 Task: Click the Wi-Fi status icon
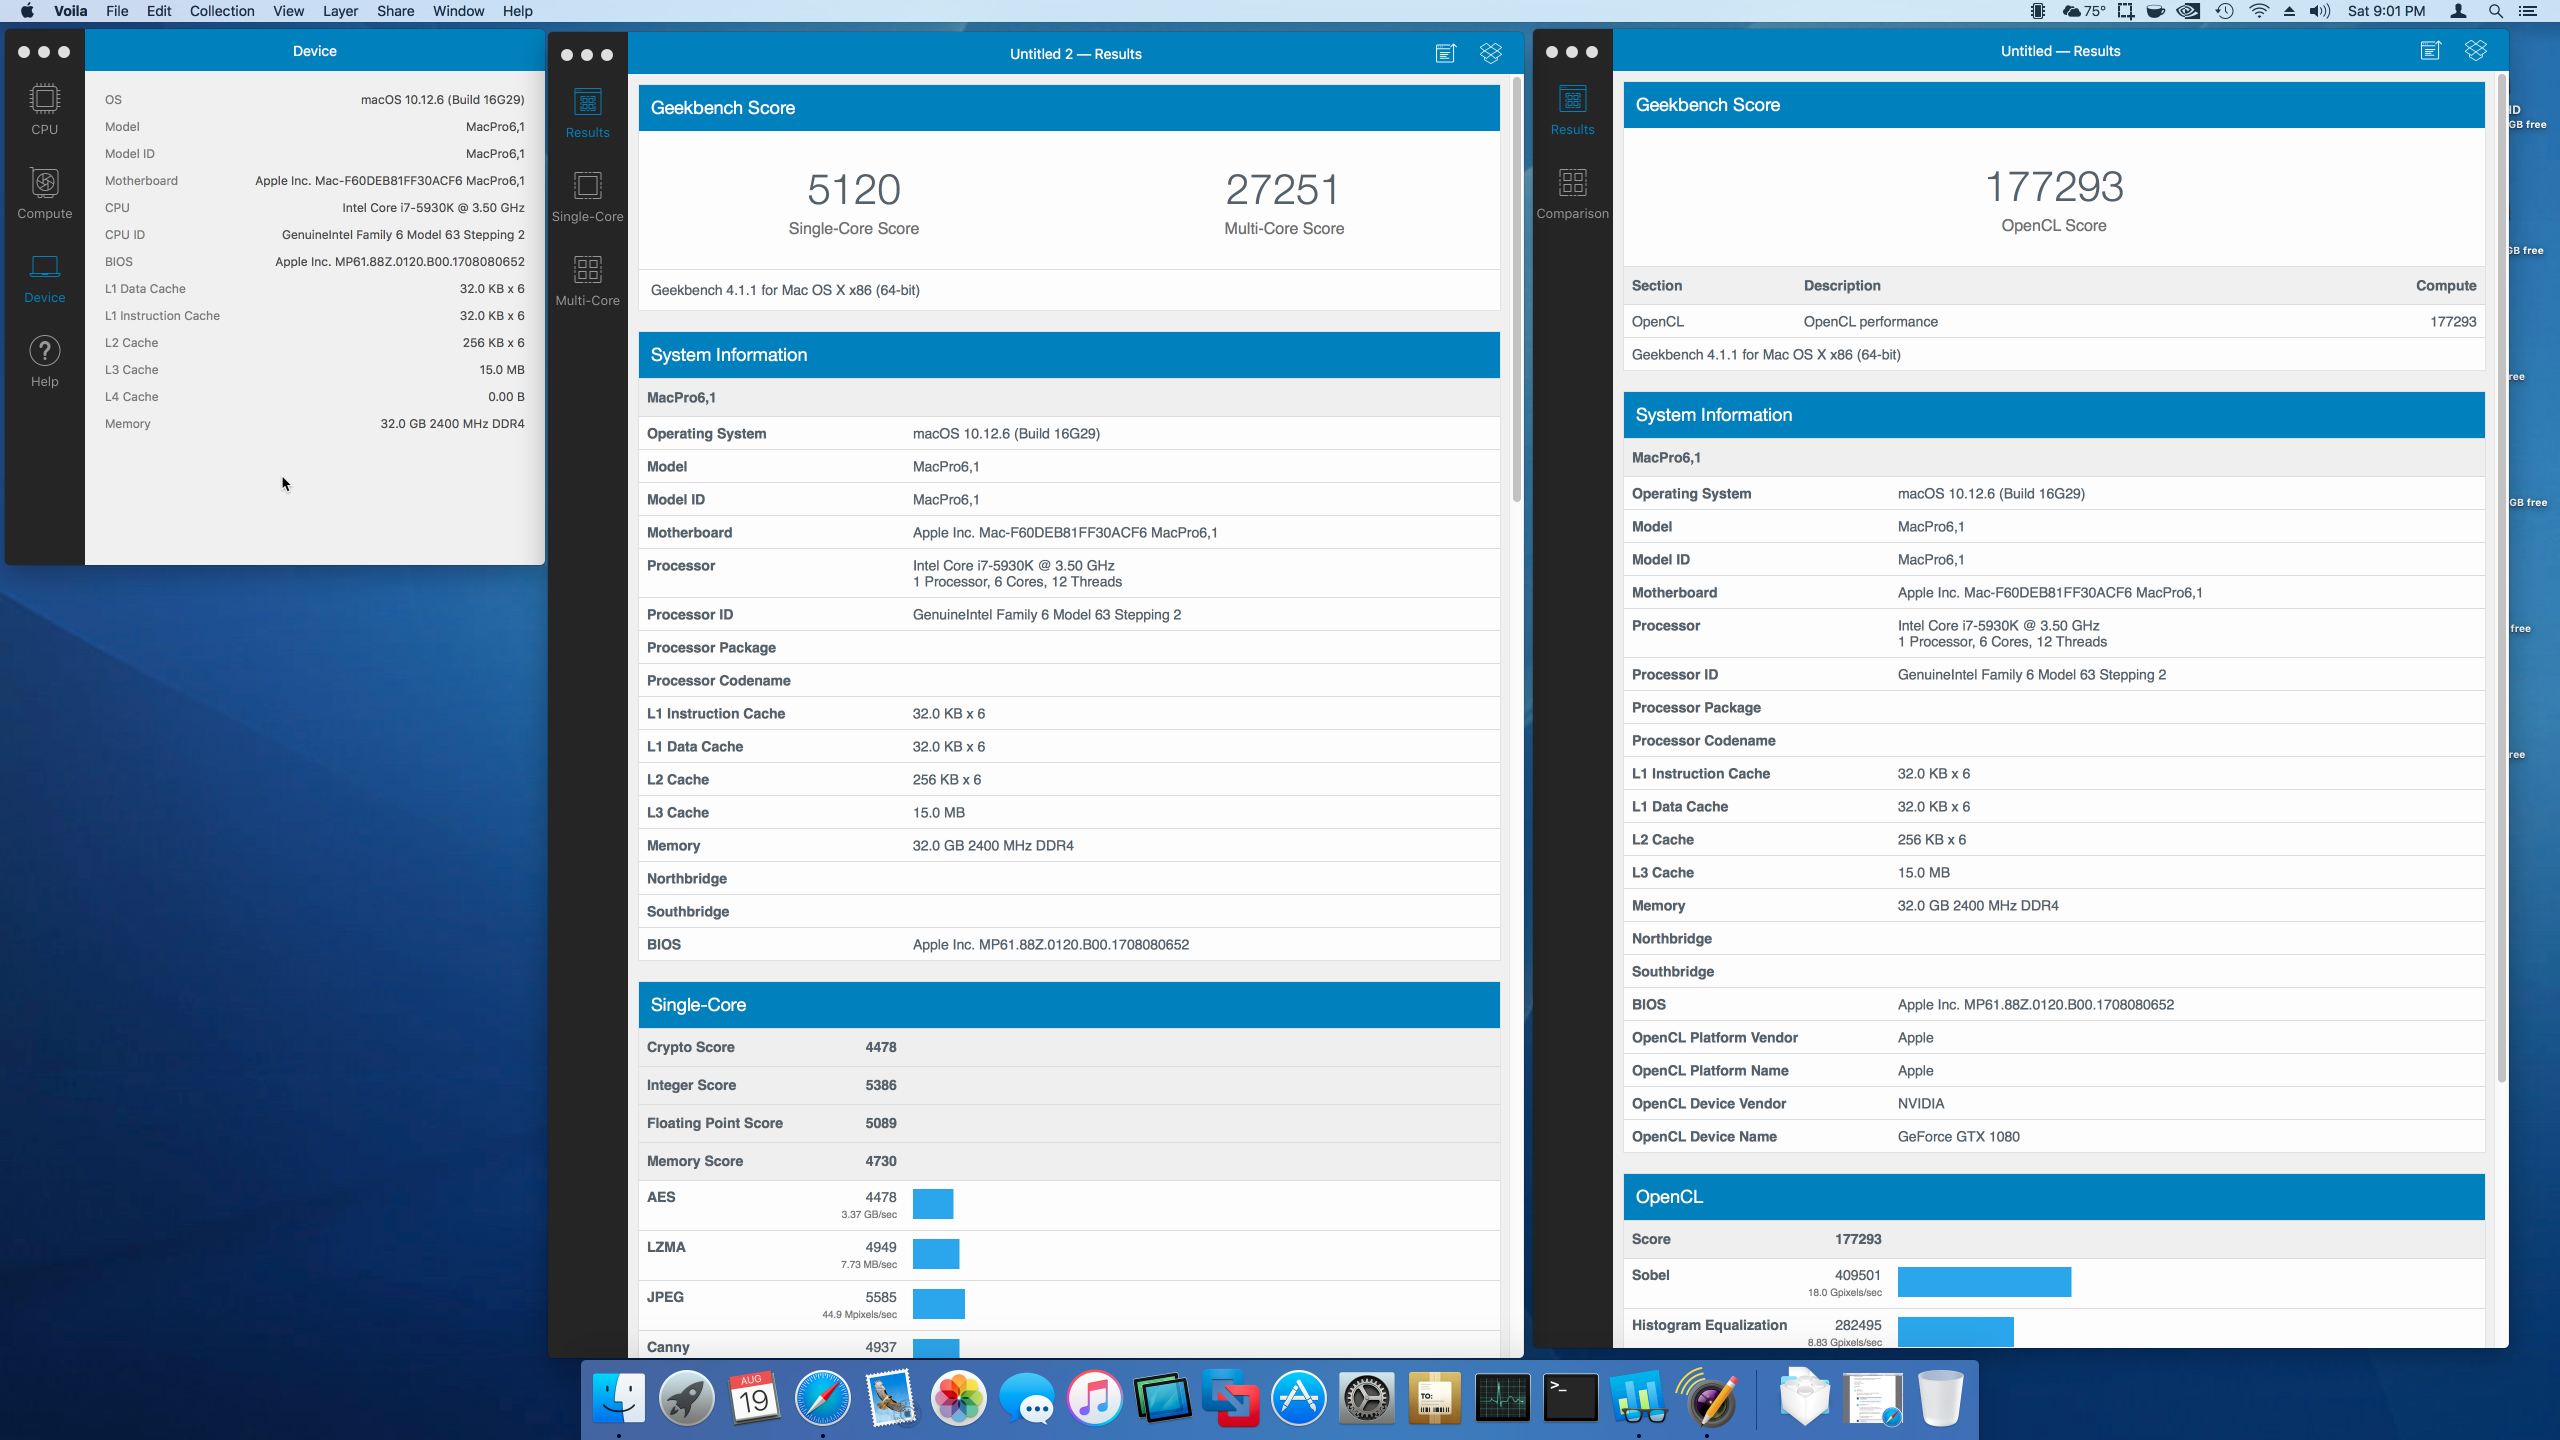coord(2259,11)
